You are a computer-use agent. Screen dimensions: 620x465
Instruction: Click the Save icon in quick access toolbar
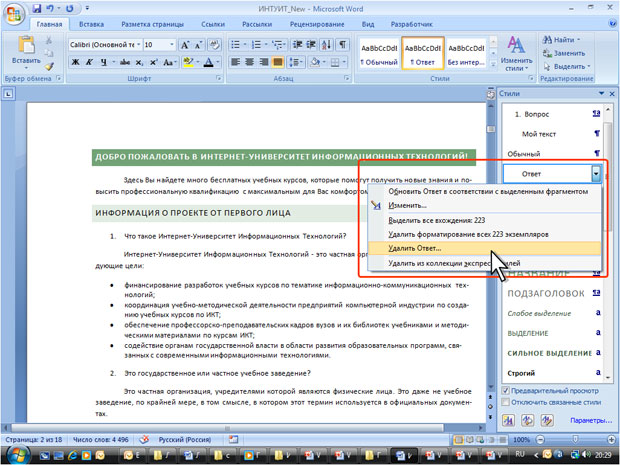[x=37, y=8]
